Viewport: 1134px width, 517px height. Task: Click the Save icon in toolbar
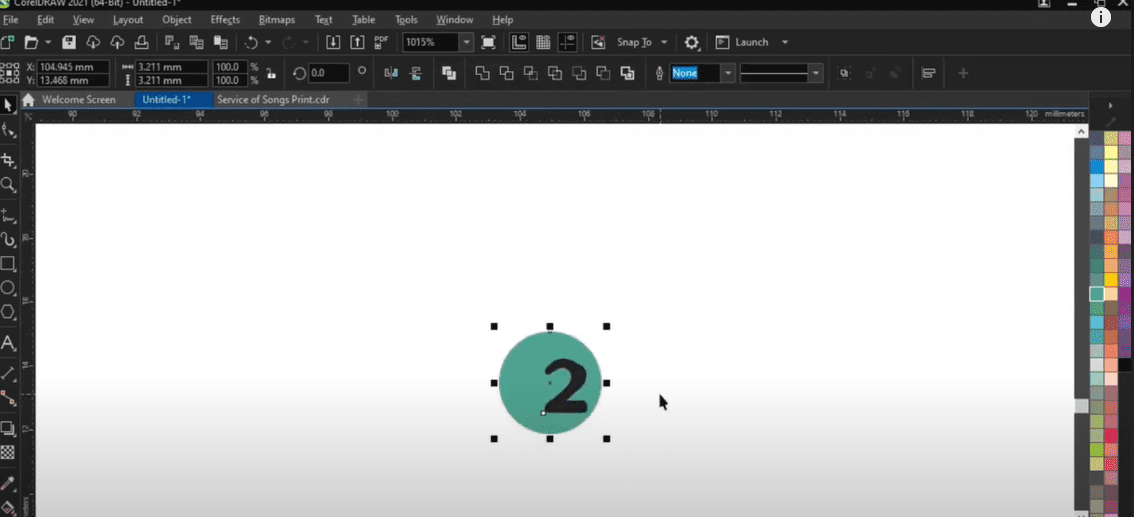[x=69, y=42]
